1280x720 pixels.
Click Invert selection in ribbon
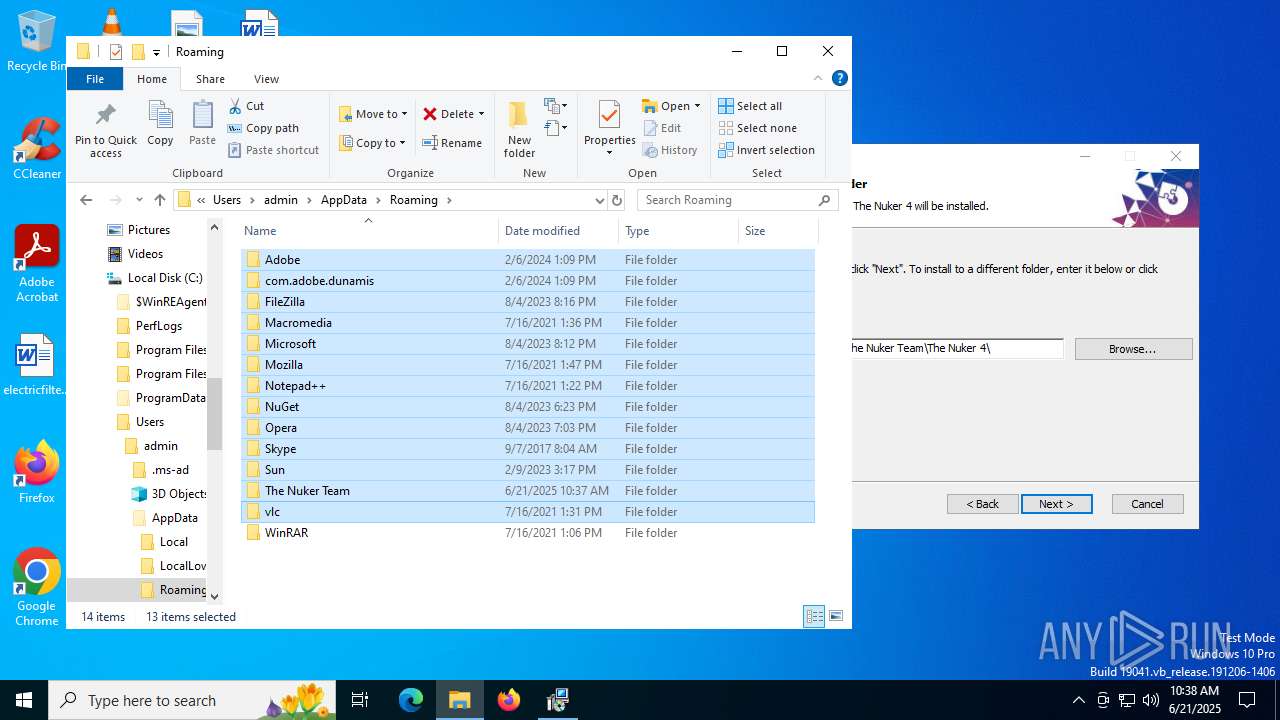[x=766, y=150]
